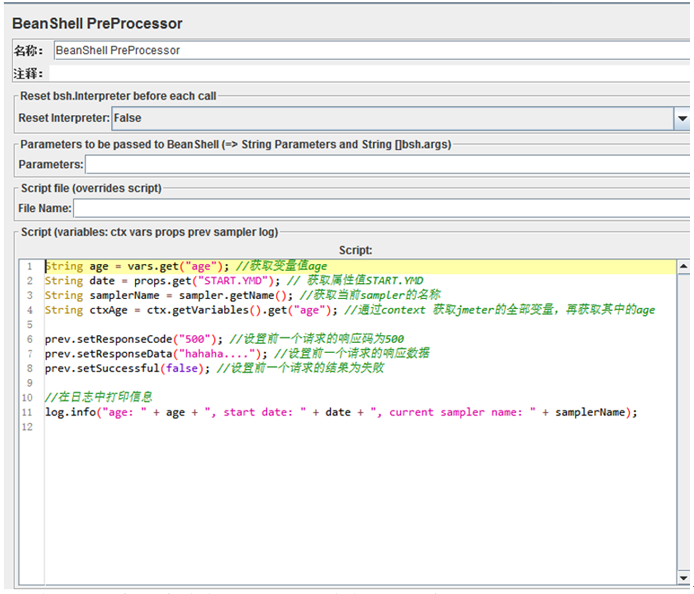The image size is (694, 594).
Task: Click the Script: label above the editor
Action: [x=355, y=250]
